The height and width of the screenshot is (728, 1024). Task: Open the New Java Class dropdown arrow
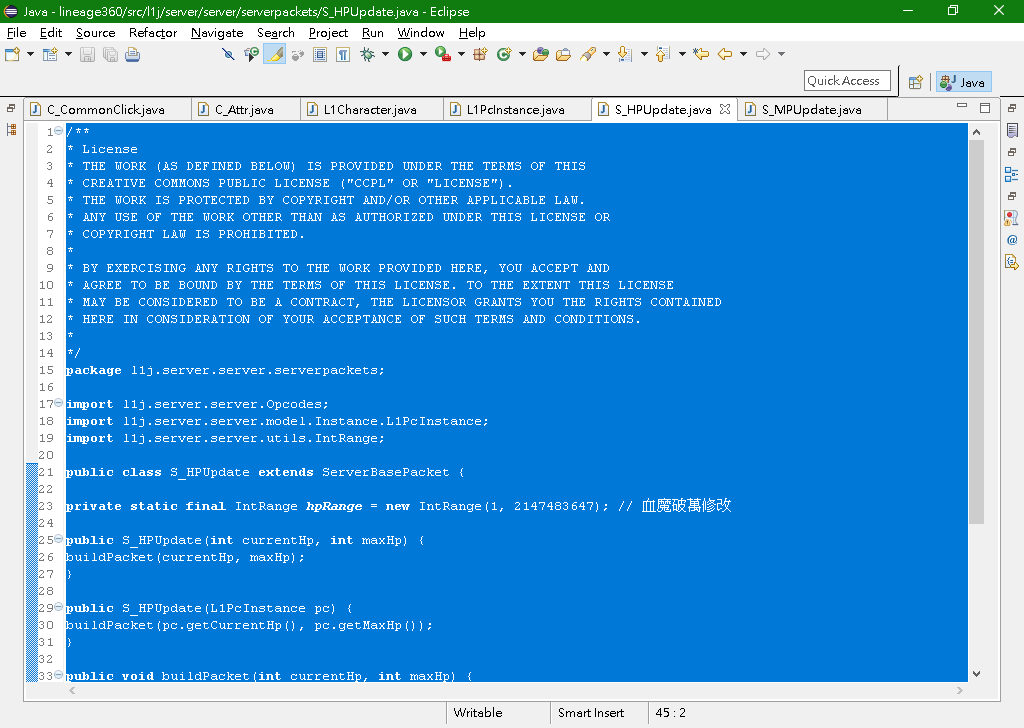[522, 55]
